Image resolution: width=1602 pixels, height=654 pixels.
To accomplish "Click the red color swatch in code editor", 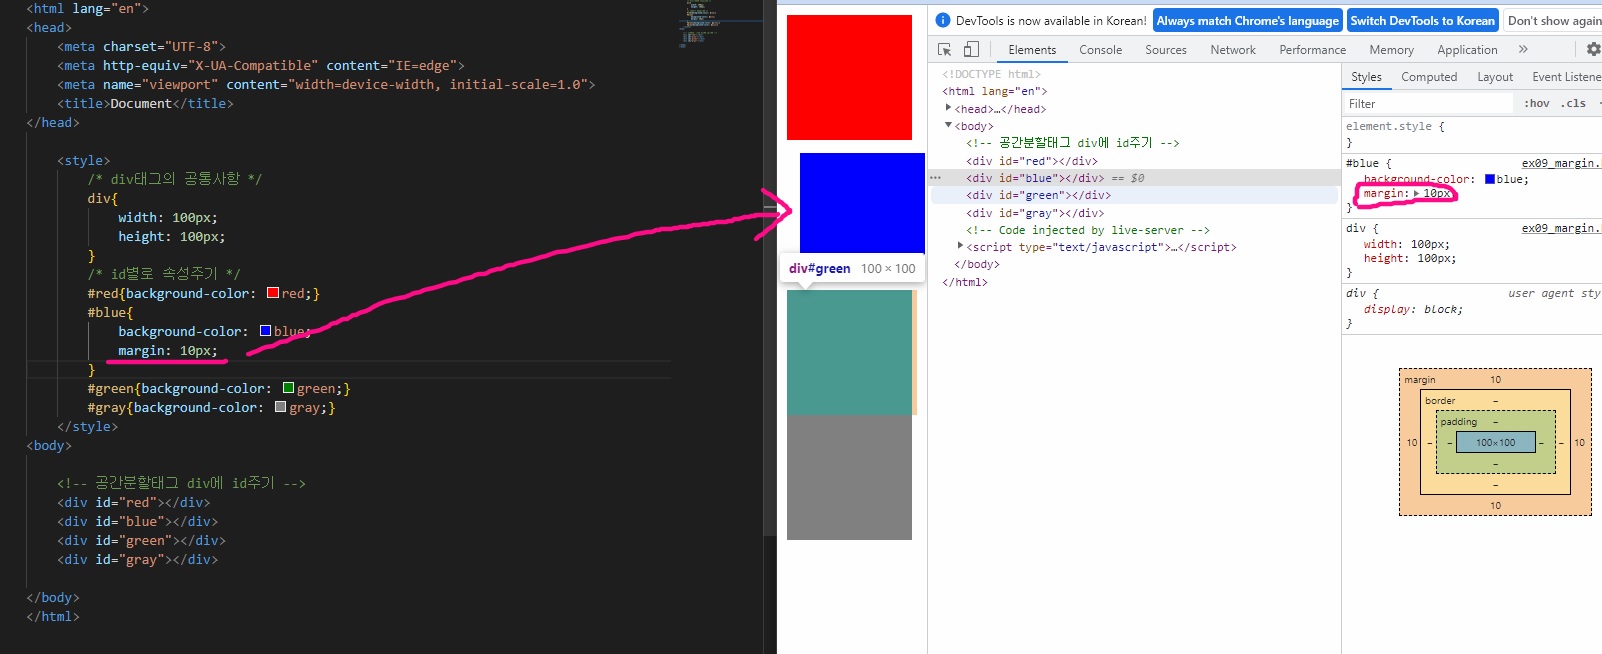I will (x=273, y=293).
